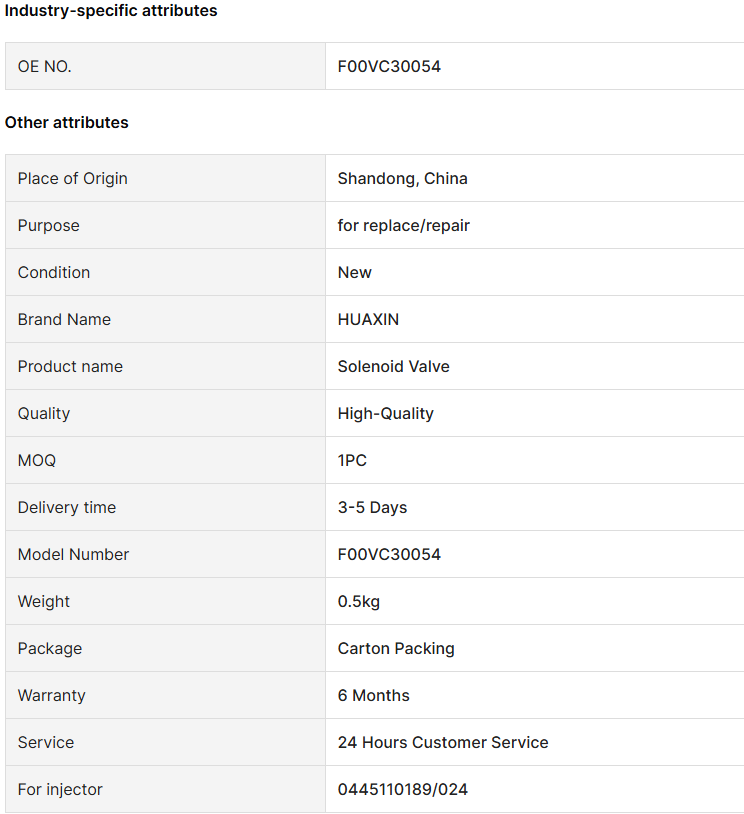Viewport: 744px width, 814px height.
Task: Click the Model Number value F00VC30054
Action: click(x=389, y=554)
